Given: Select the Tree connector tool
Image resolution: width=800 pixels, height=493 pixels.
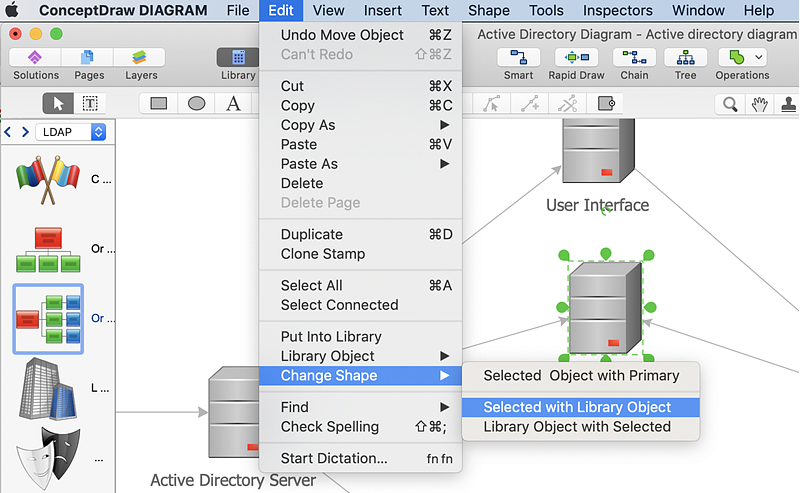Looking at the screenshot, I should [685, 63].
